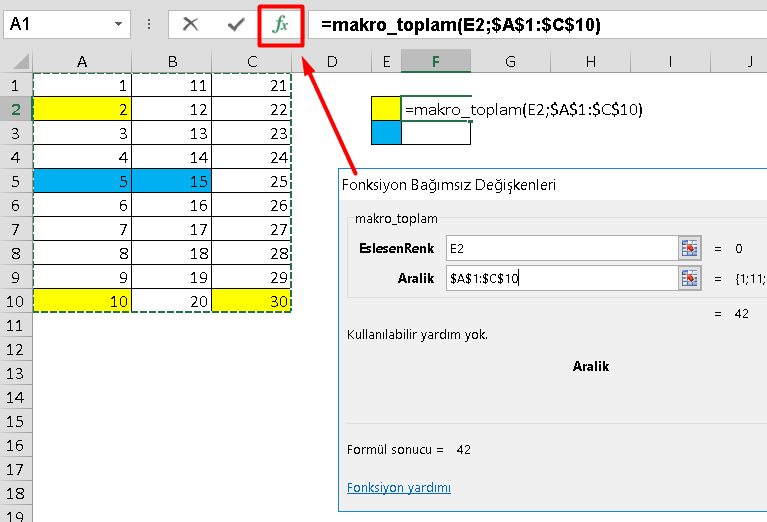Collapse dialog using EslesenRenk range selector icon
767x522 pixels.
[x=689, y=249]
